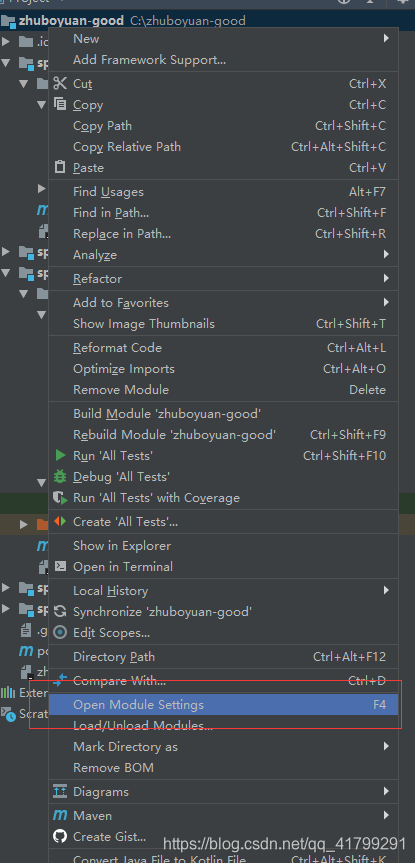Open Module Settings
Viewport: 415px width, 863px height.
pos(223,704)
